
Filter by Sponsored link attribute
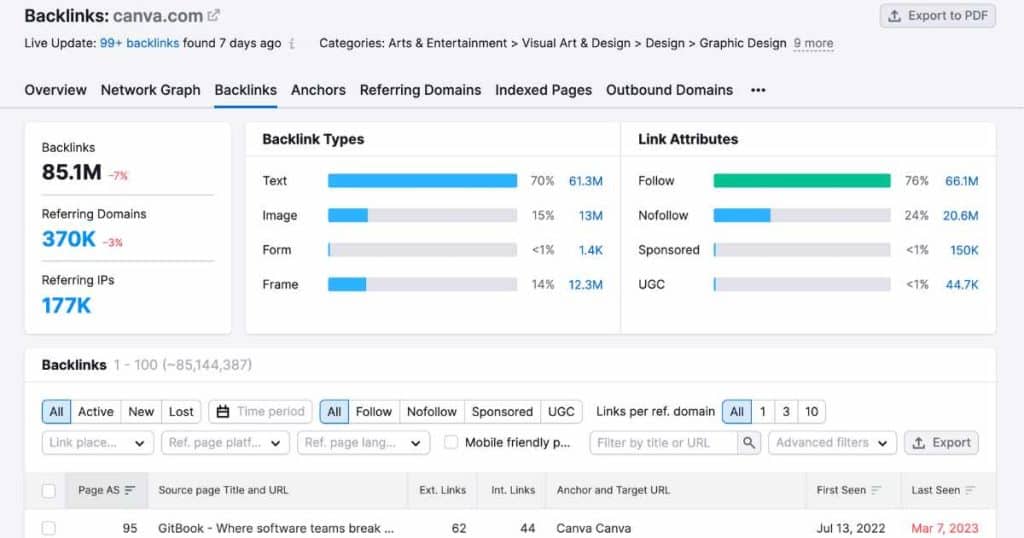coord(502,412)
